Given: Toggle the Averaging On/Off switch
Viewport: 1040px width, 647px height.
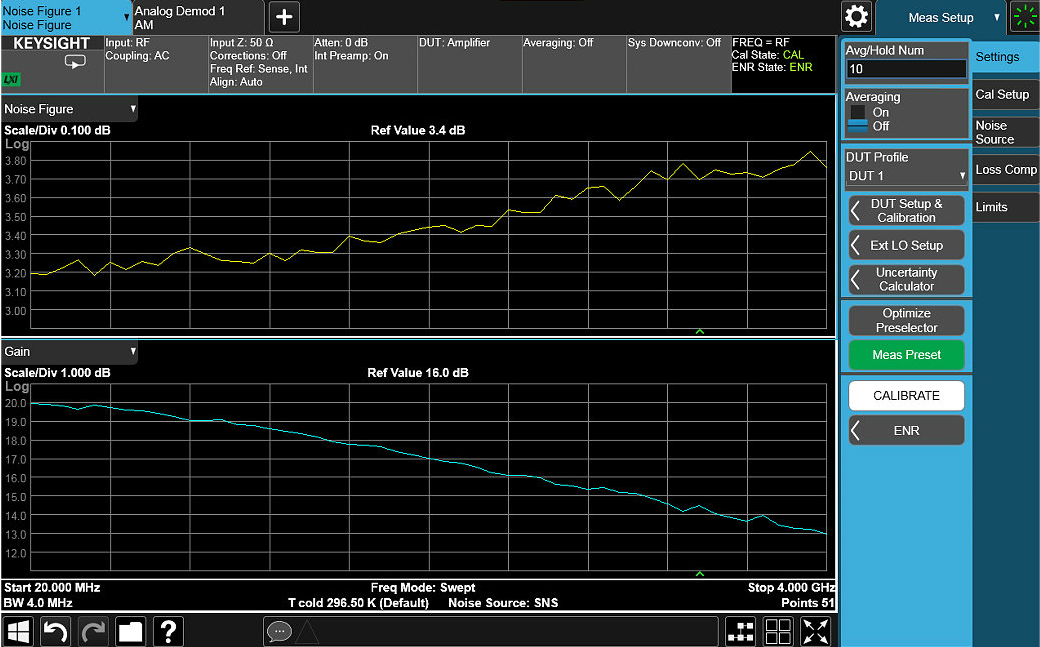Looking at the screenshot, I should [858, 119].
